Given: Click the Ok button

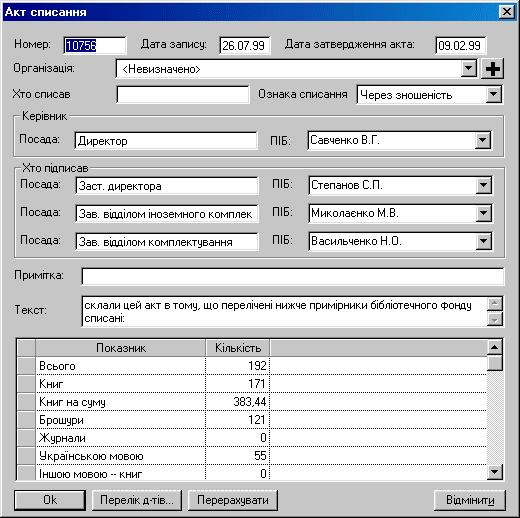Looking at the screenshot, I should [50, 500].
